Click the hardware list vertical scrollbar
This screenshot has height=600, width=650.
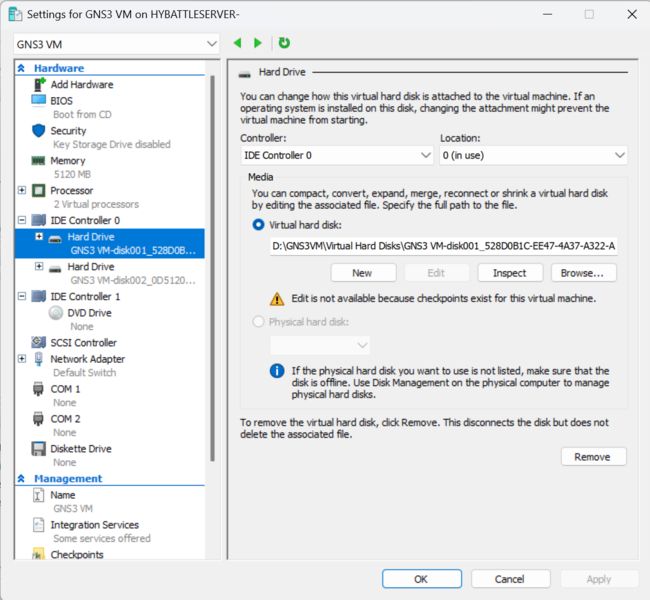tap(212, 268)
